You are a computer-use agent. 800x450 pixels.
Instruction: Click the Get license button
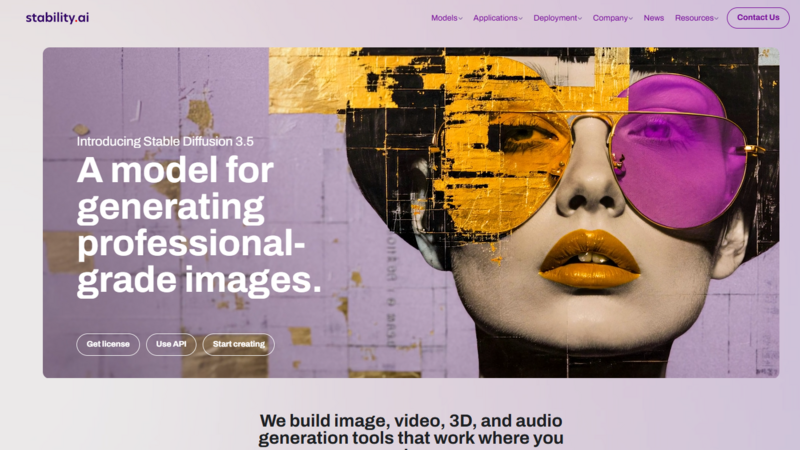pos(108,344)
